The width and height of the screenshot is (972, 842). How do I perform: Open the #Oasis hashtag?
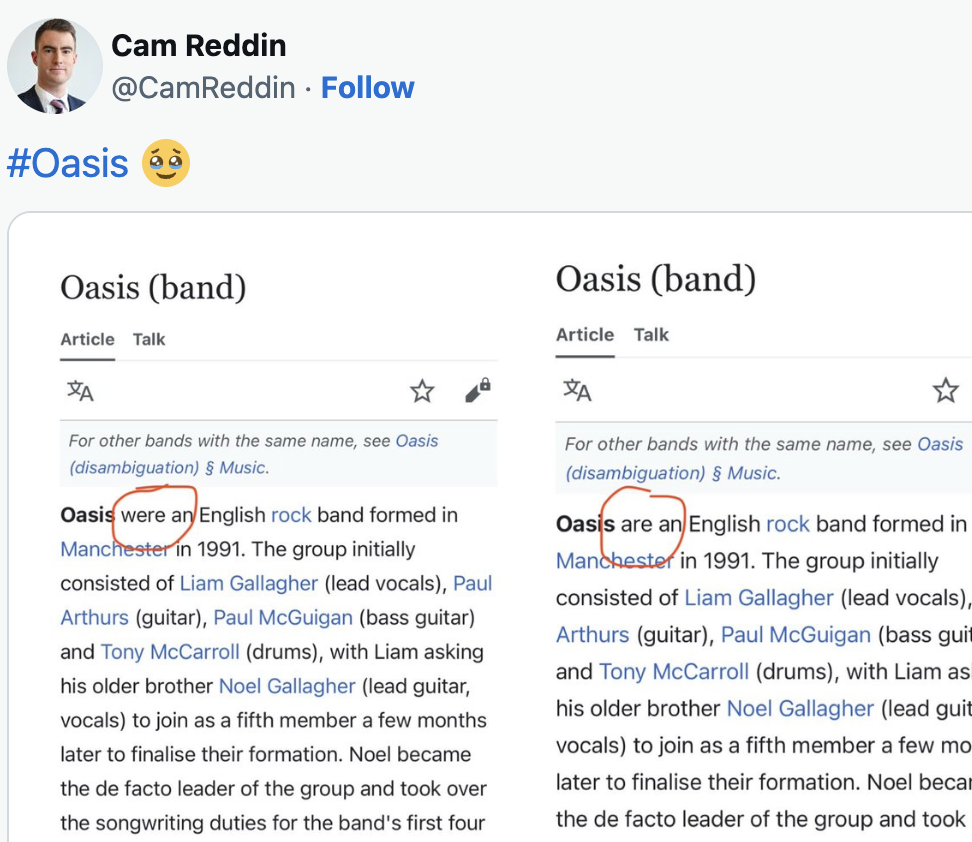[68, 163]
